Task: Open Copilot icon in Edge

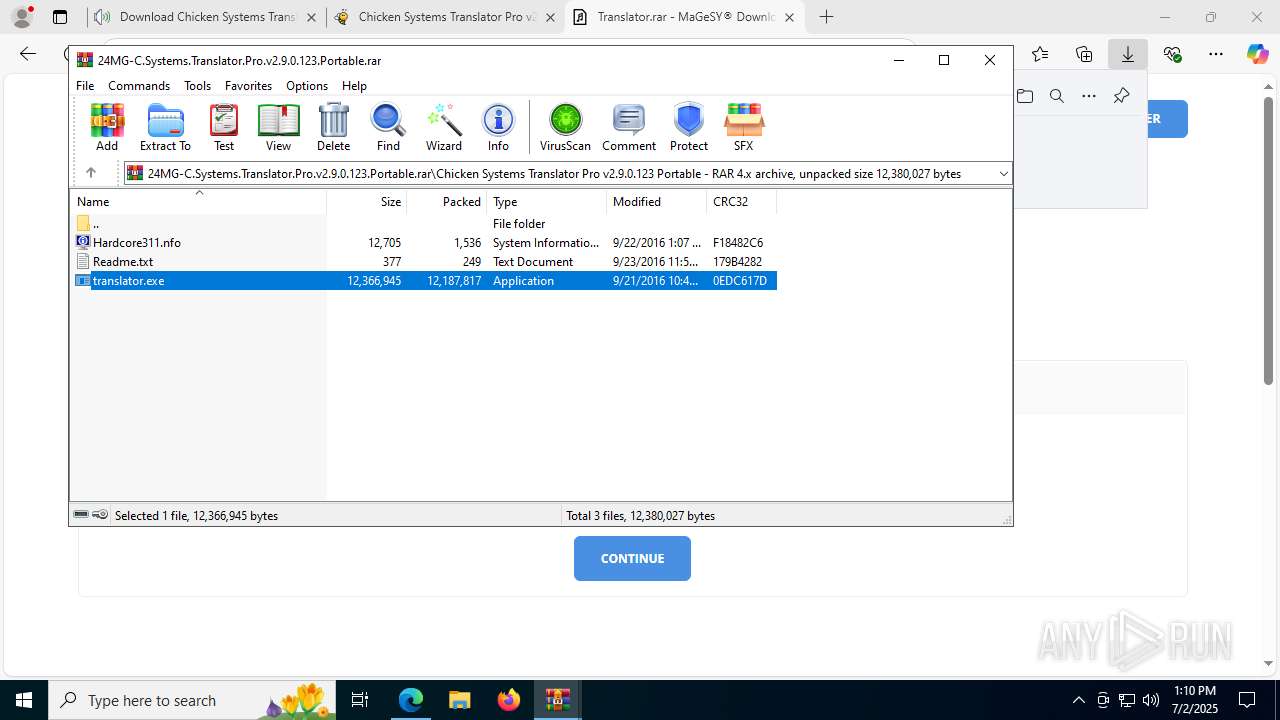Action: [1258, 54]
